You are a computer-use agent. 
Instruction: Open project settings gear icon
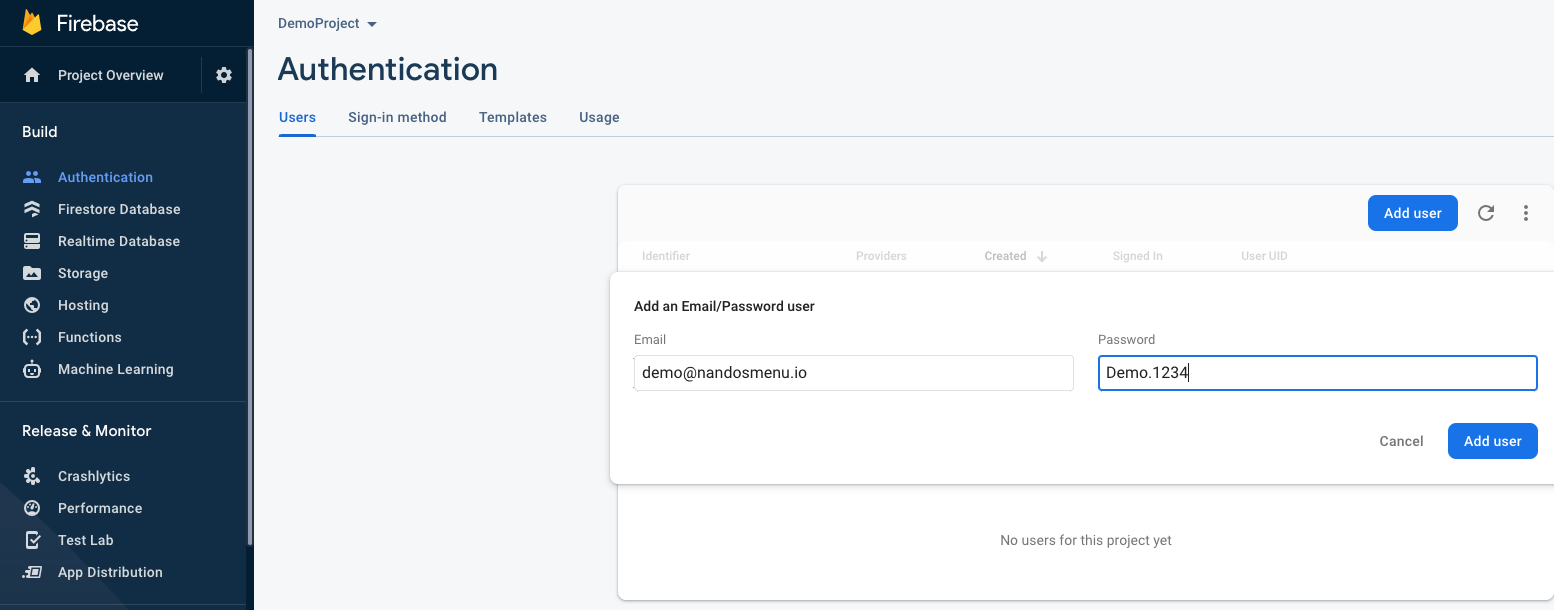224,75
